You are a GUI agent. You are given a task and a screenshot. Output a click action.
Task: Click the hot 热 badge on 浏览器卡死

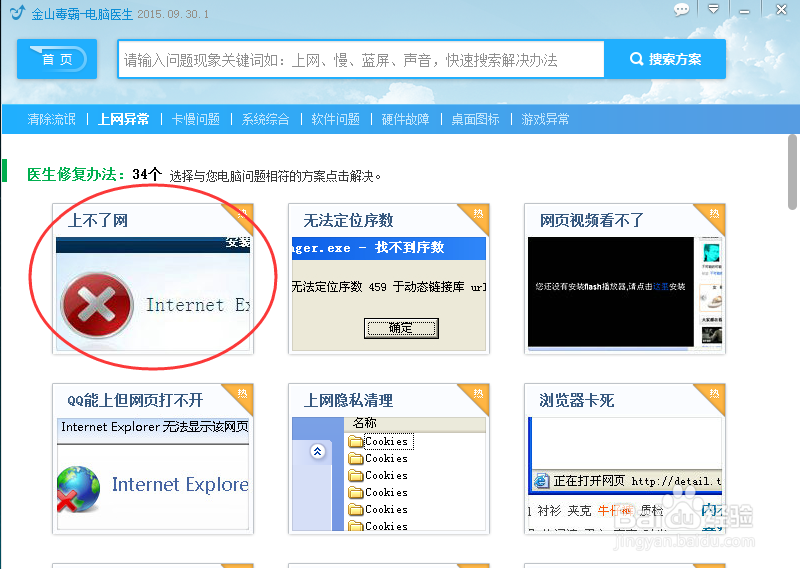coord(714,394)
